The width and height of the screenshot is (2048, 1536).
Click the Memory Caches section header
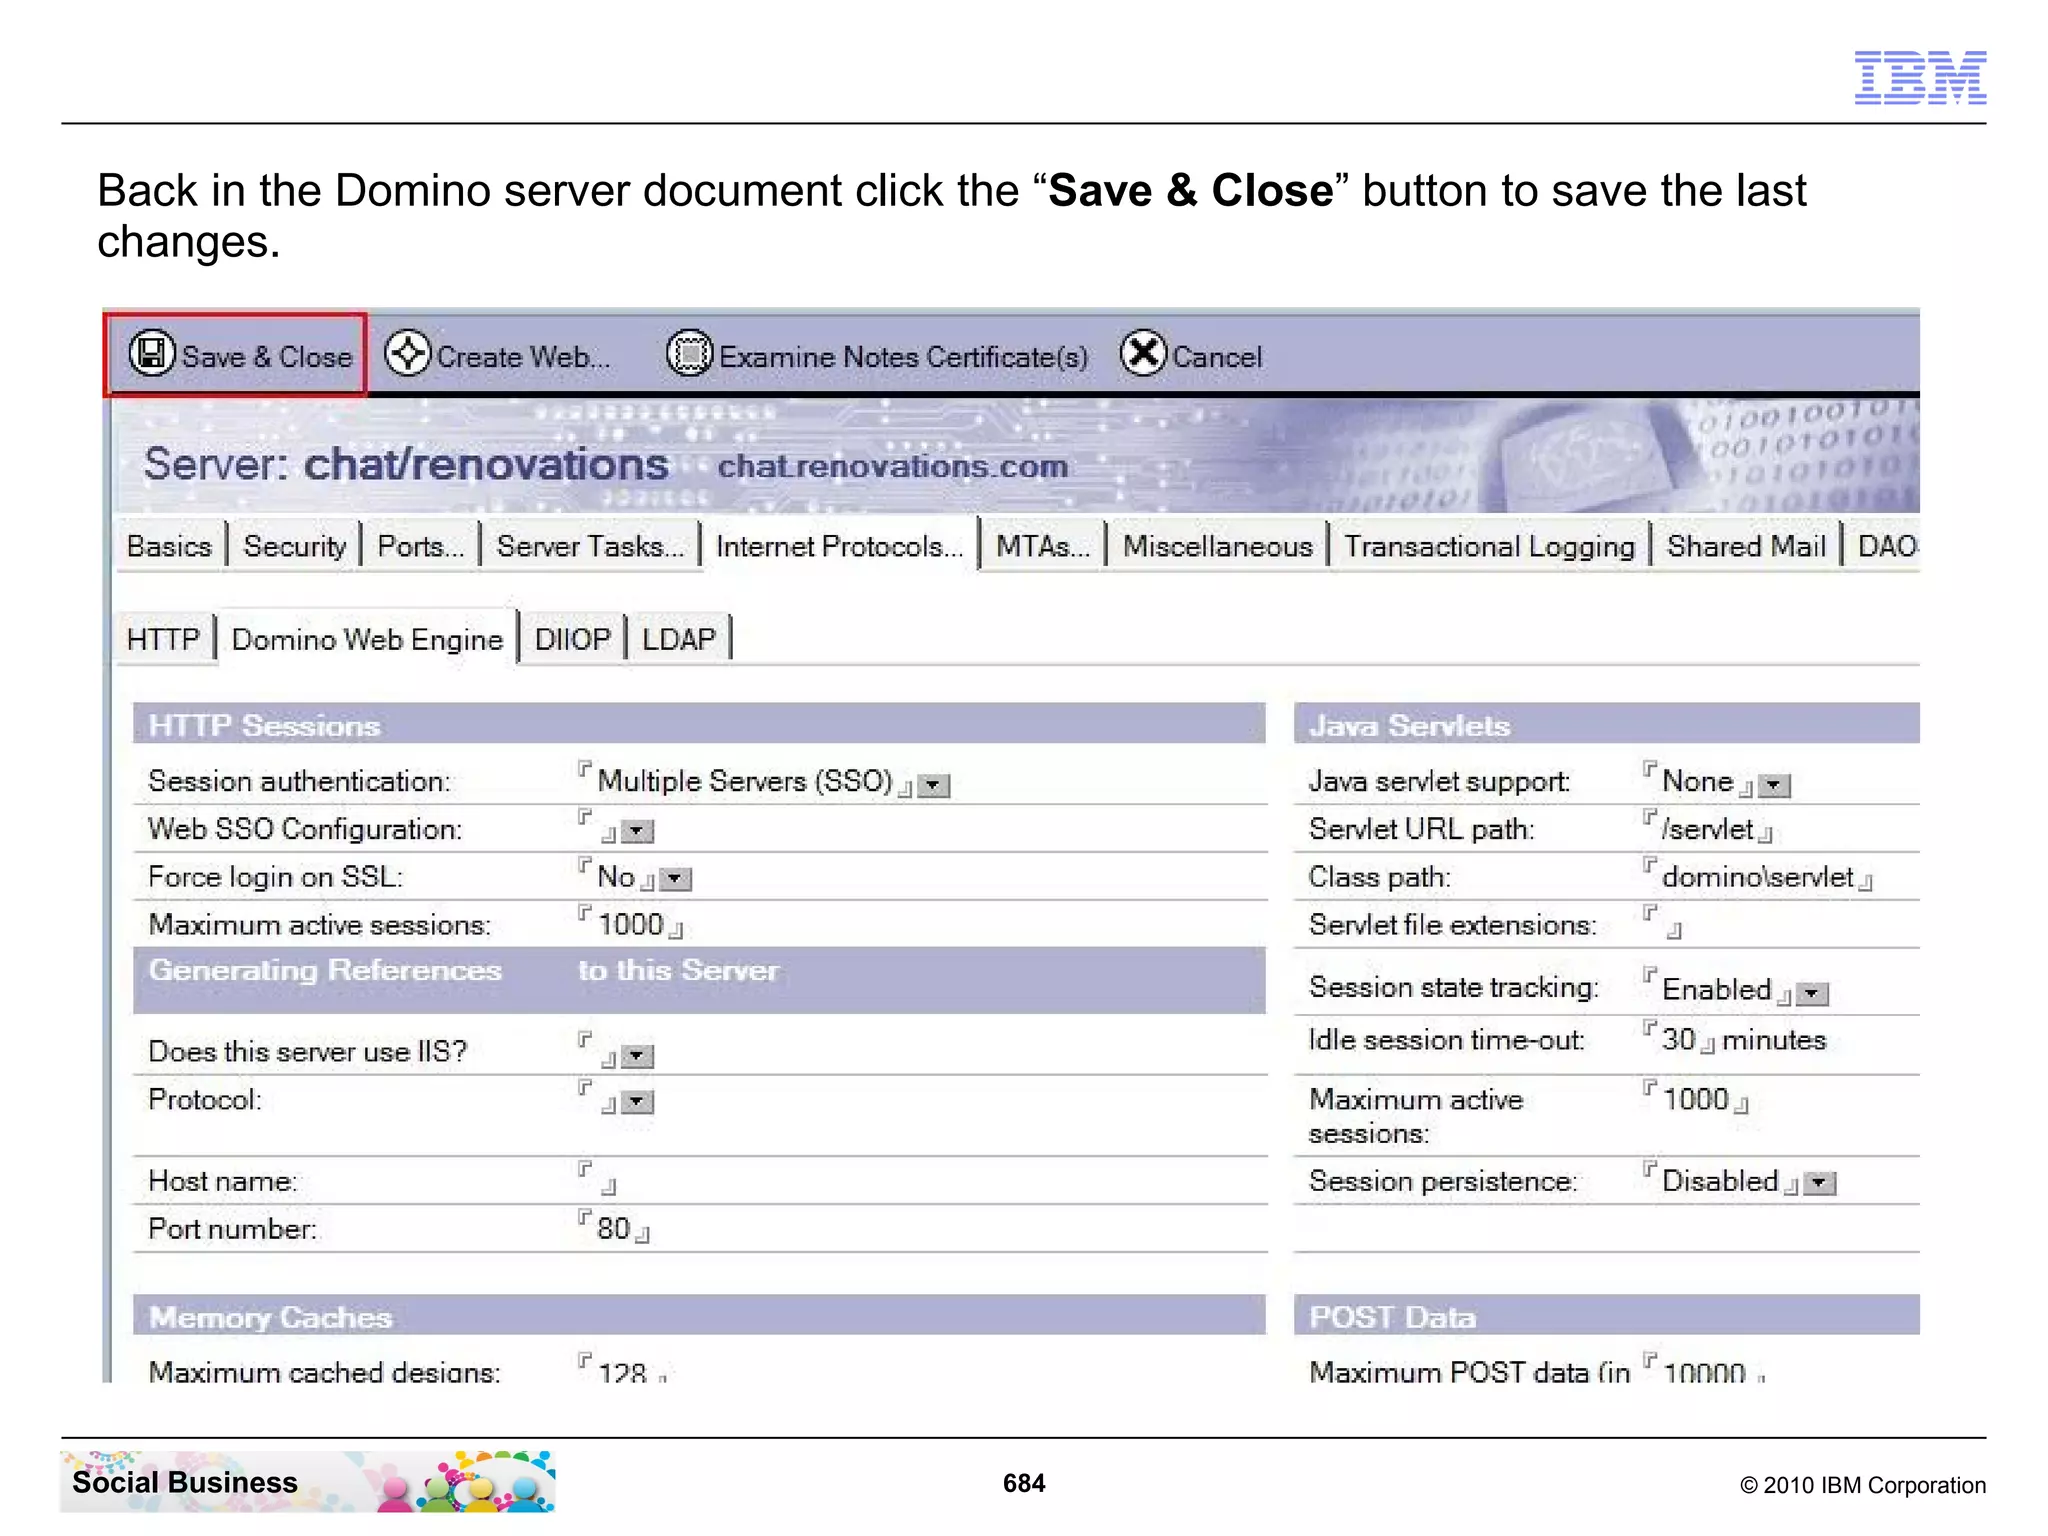[x=699, y=1315]
